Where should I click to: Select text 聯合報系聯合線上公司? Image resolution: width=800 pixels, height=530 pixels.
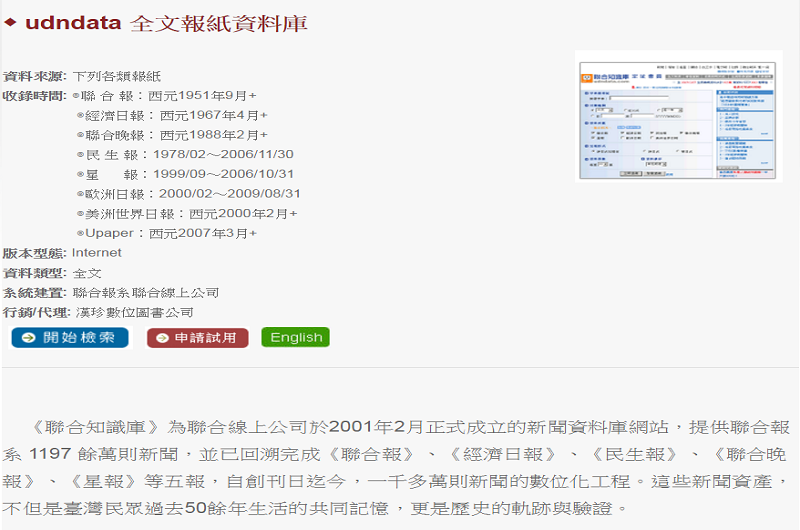pos(146,293)
